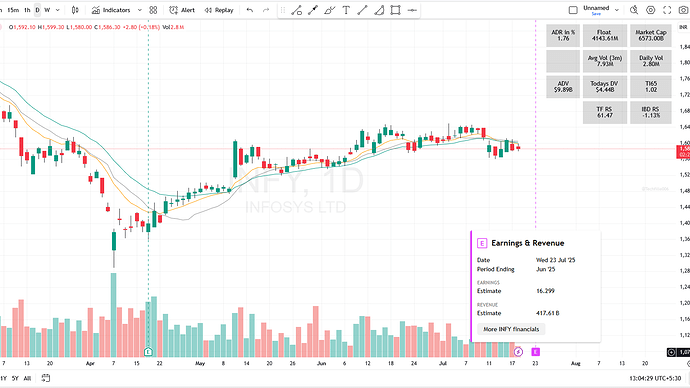
Task: Take a chart snapshot with camera icon
Action: pyautogui.click(x=684, y=10)
